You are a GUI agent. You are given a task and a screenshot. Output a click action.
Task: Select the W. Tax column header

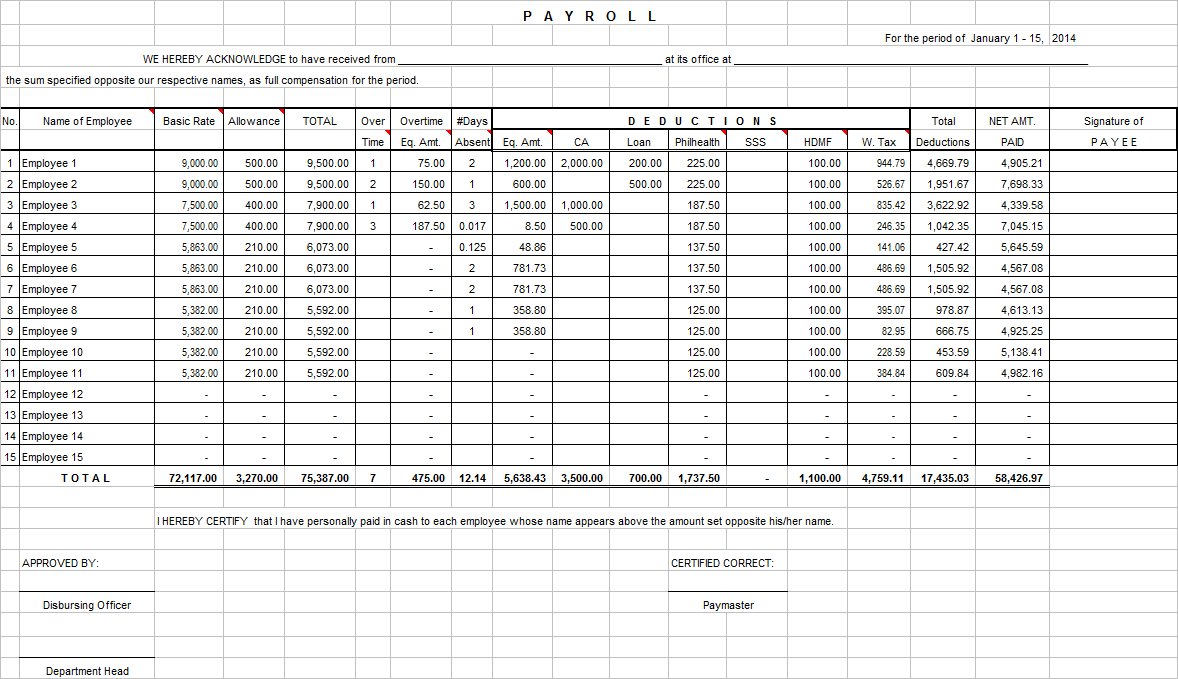[878, 142]
